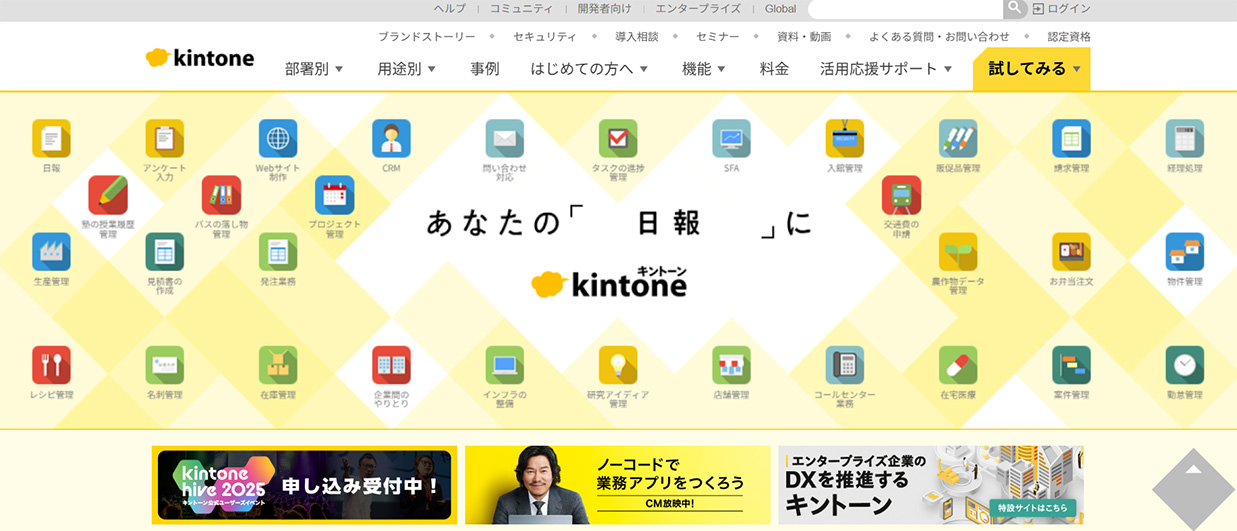Open the アンケート入力 clipboard icon
The image size is (1237, 531).
(x=165, y=138)
